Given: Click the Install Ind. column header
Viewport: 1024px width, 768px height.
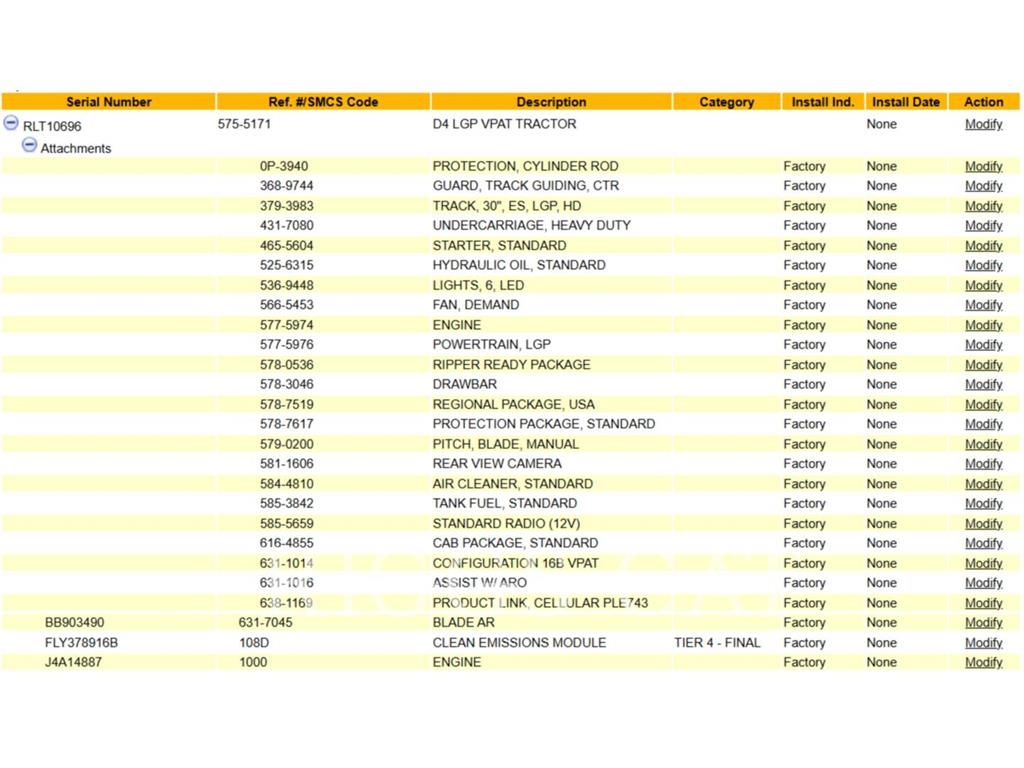Looking at the screenshot, I should (823, 102).
